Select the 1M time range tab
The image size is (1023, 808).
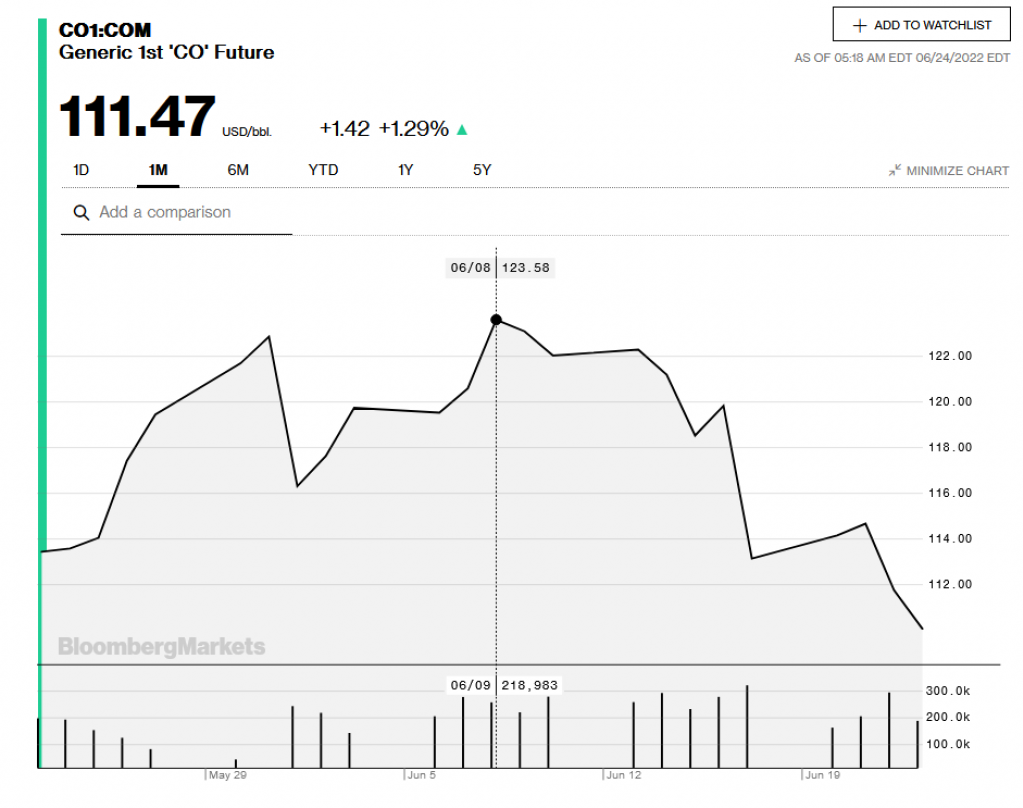158,170
